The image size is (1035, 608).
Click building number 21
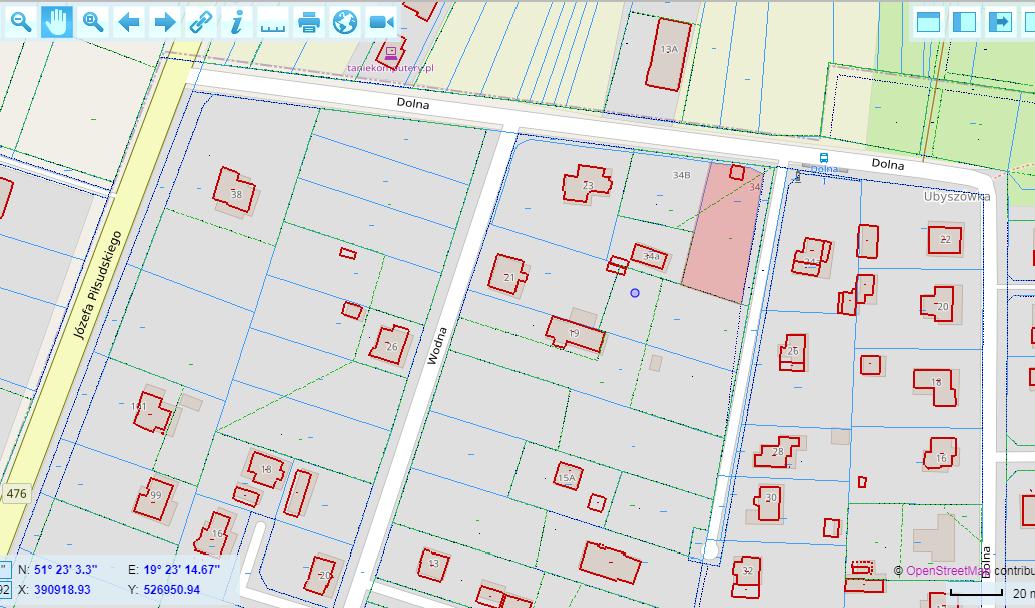[x=509, y=277]
